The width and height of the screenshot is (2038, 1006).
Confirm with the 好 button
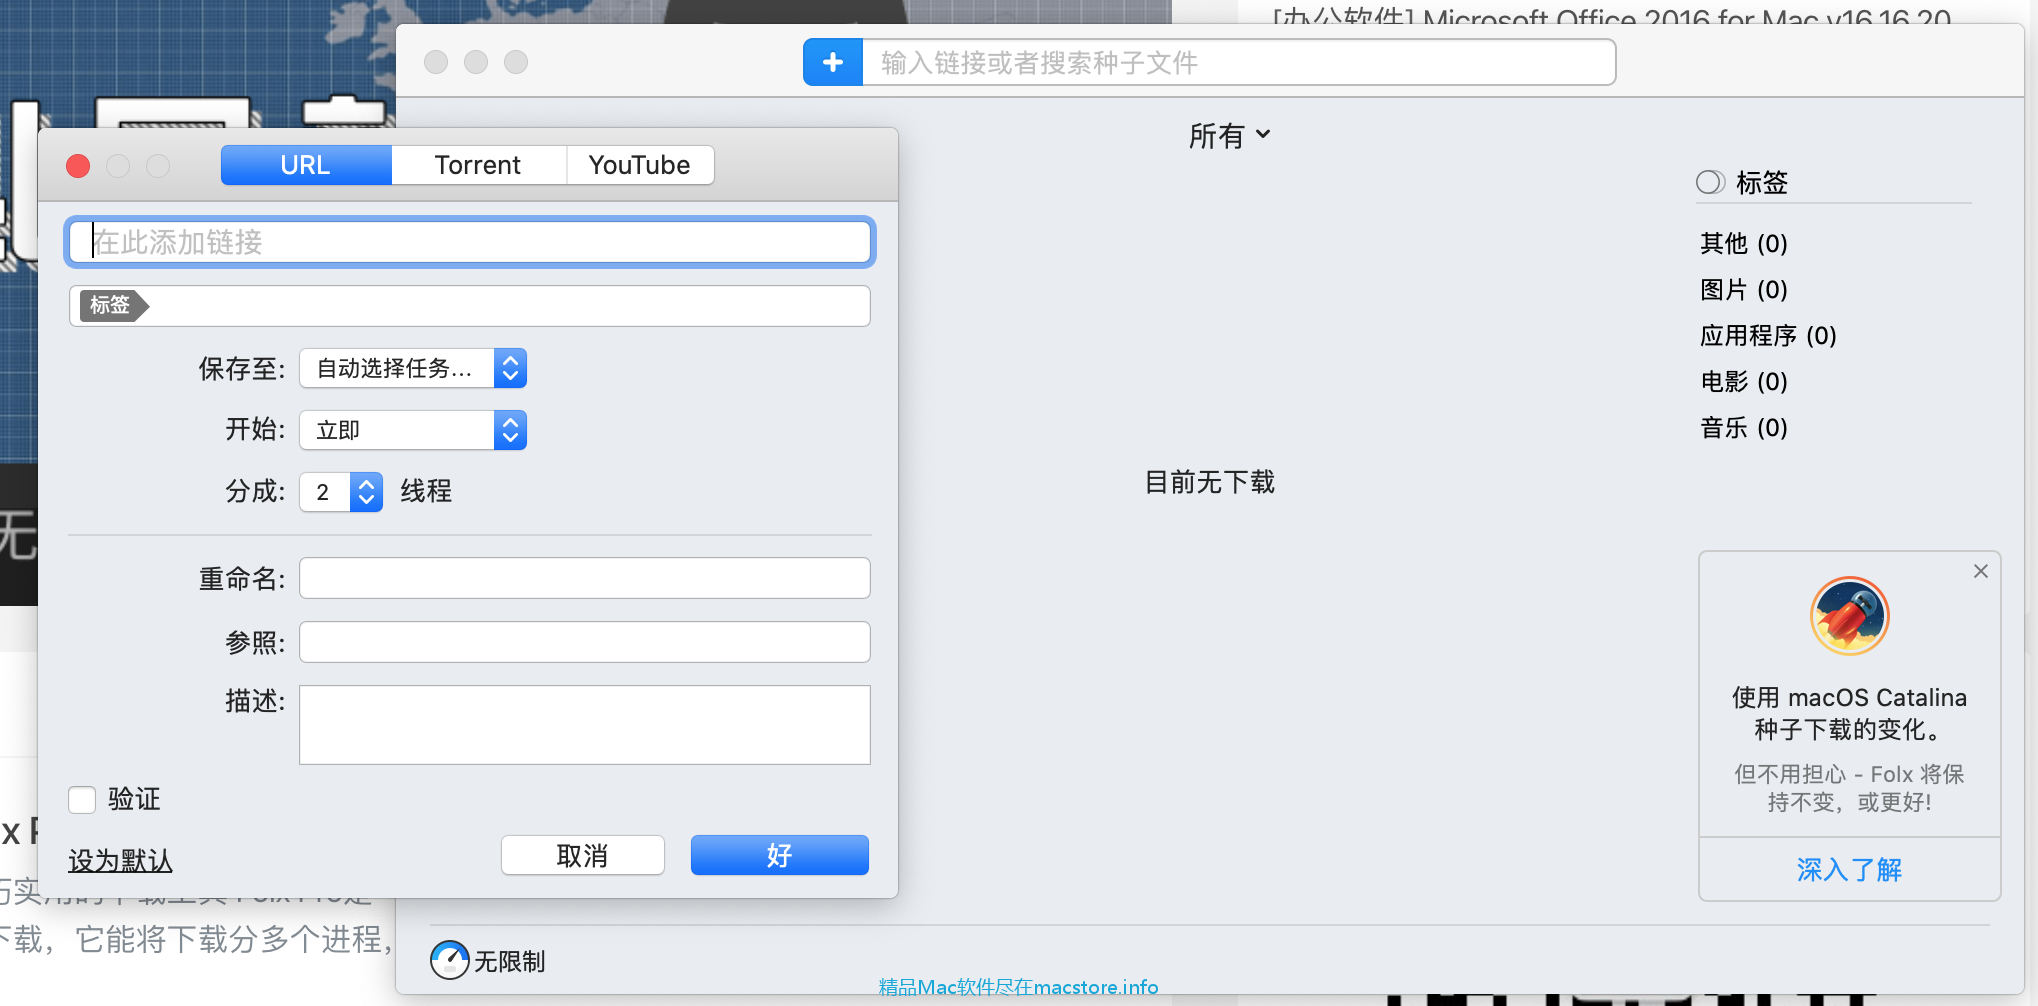coord(780,855)
